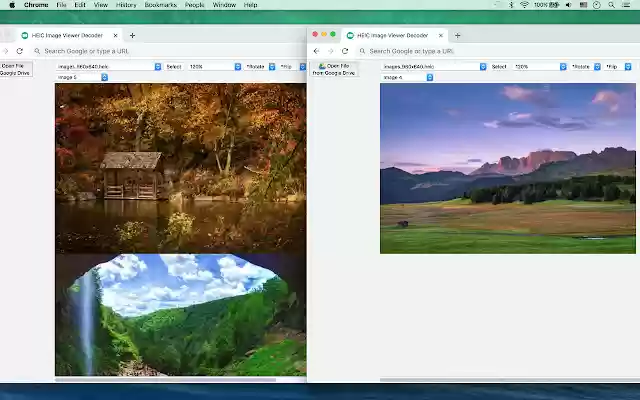640x400 pixels.
Task: Open the Edit menu
Action: (80, 5)
